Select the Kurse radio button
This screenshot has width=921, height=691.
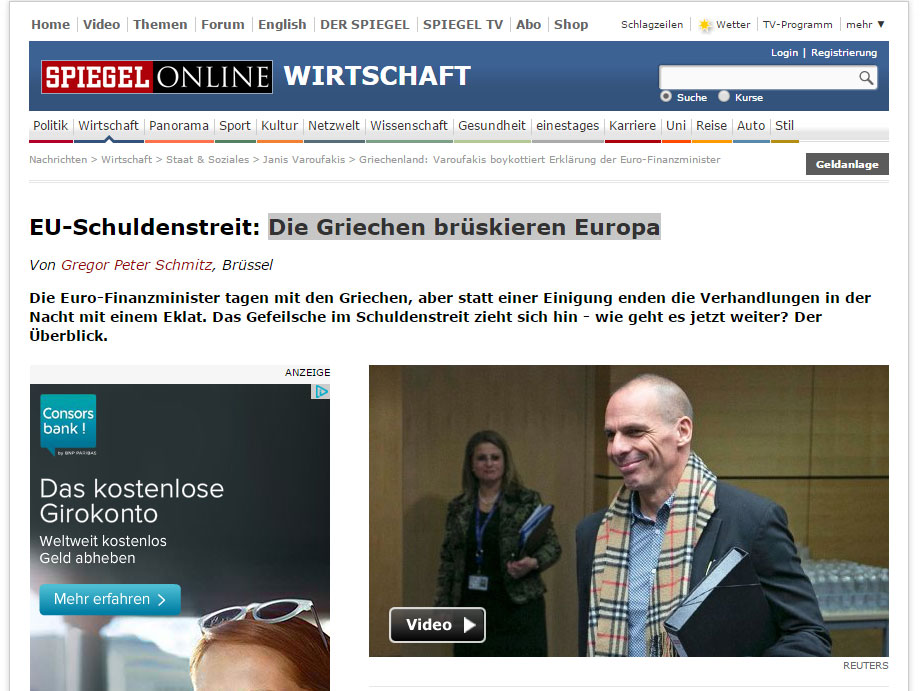[724, 96]
